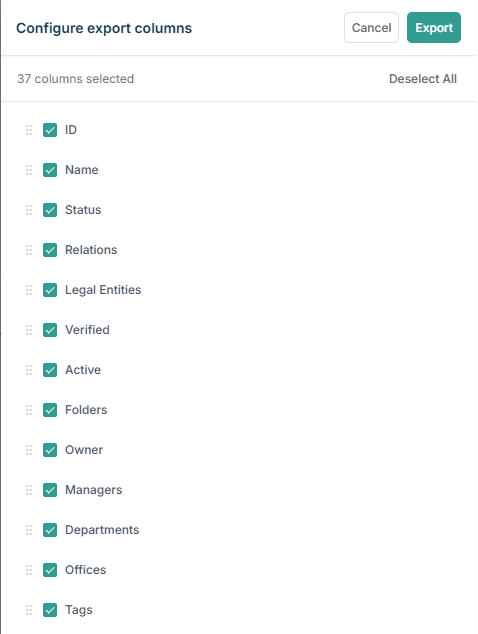The width and height of the screenshot is (478, 634).
Task: Click the Managers row grip icon
Action: [x=29, y=490]
